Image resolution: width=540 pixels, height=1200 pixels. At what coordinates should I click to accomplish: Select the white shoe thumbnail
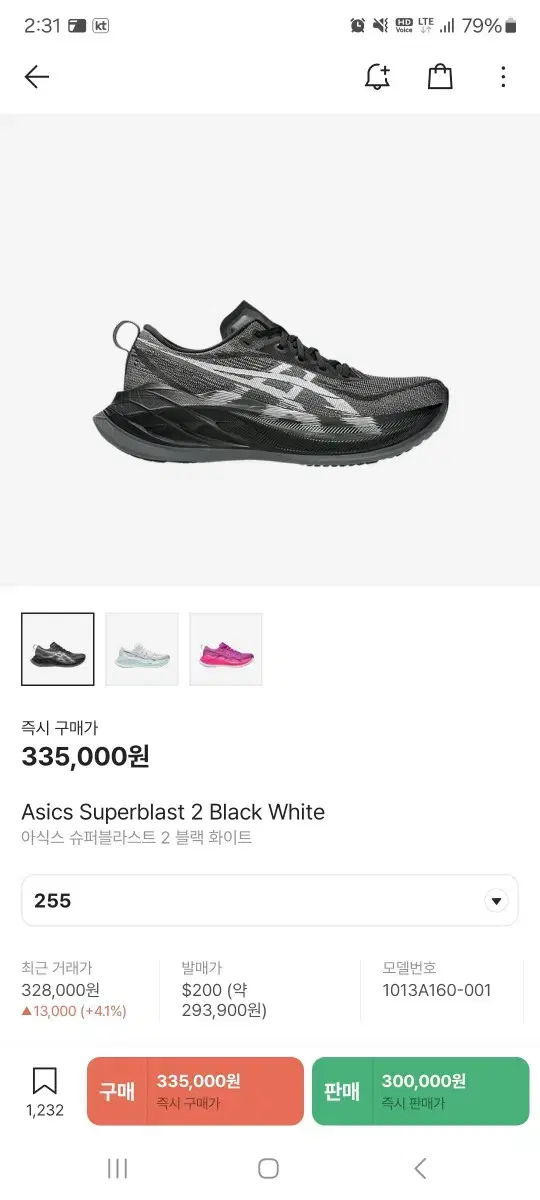142,649
